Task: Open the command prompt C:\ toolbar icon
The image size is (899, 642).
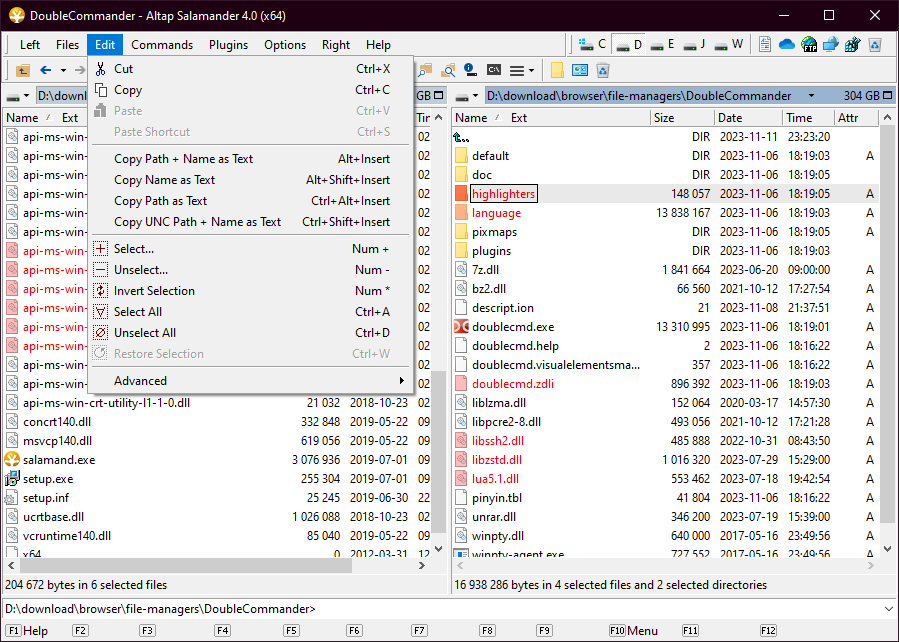Action: coord(493,70)
